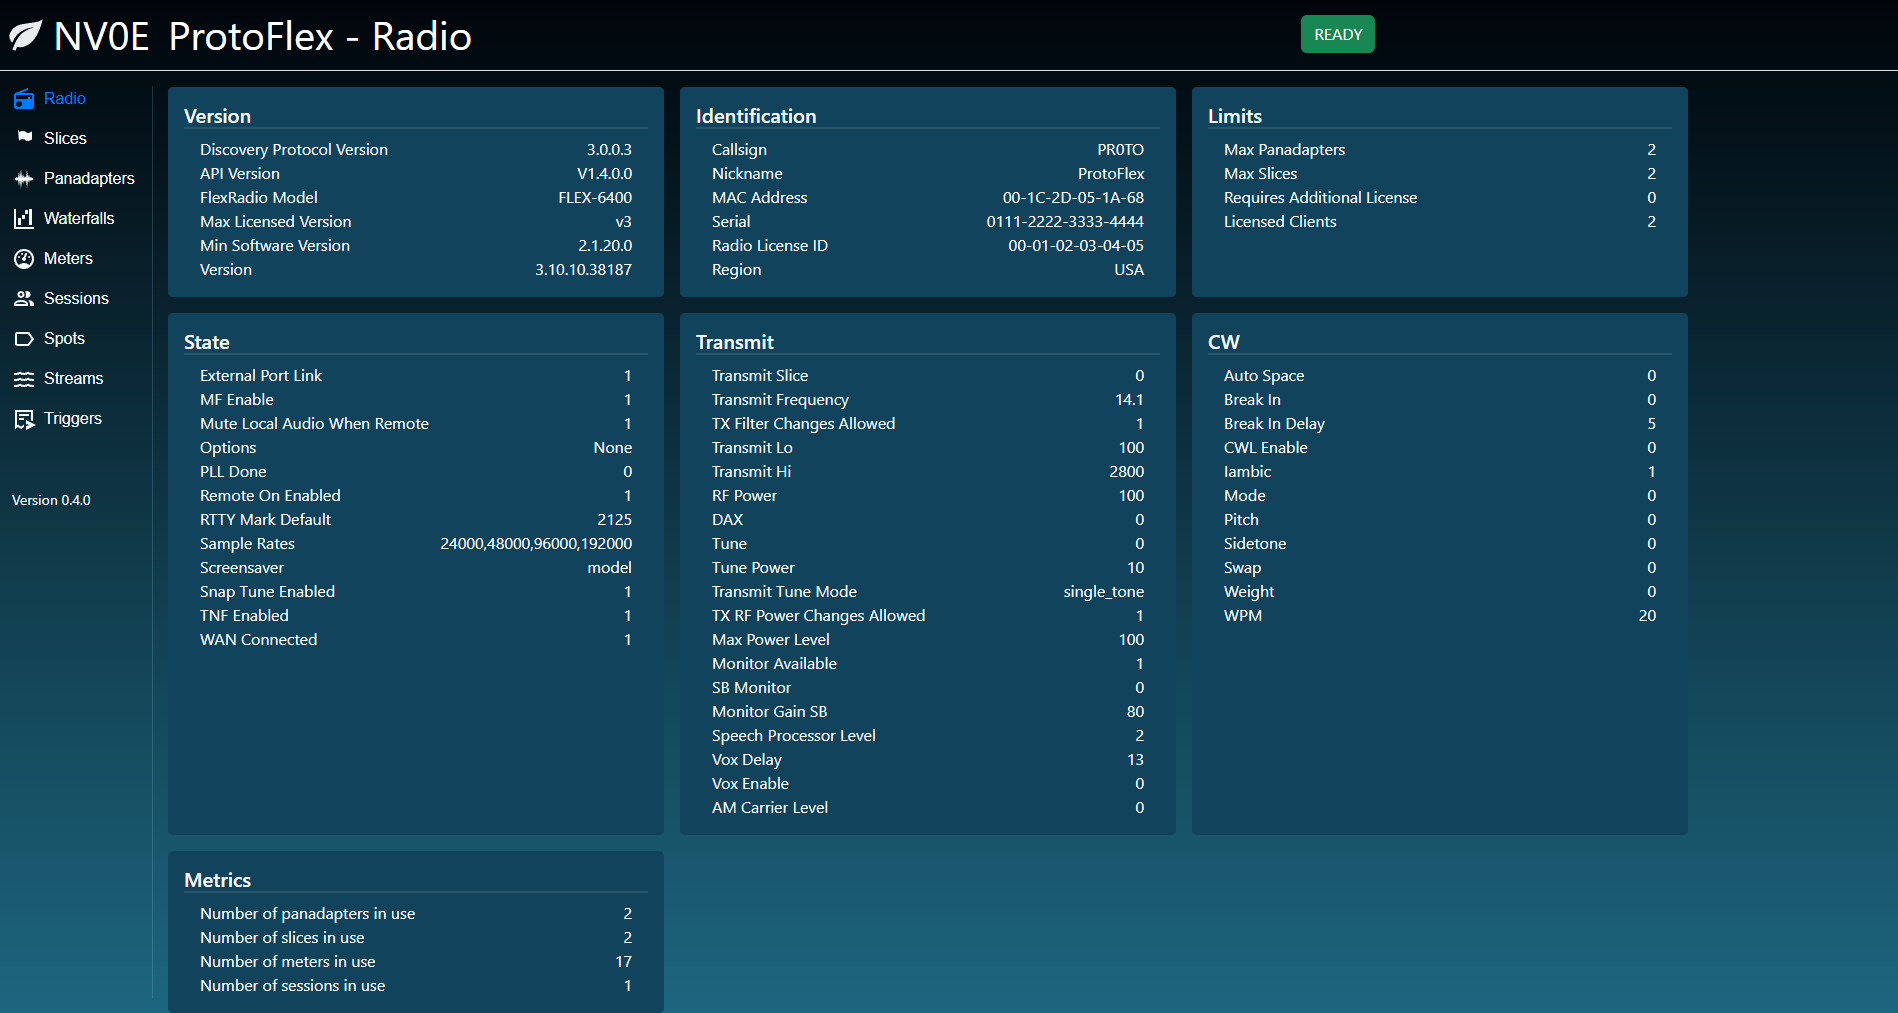The height and width of the screenshot is (1013, 1898).
Task: Click the Radio sidebar icon
Action: click(x=24, y=99)
